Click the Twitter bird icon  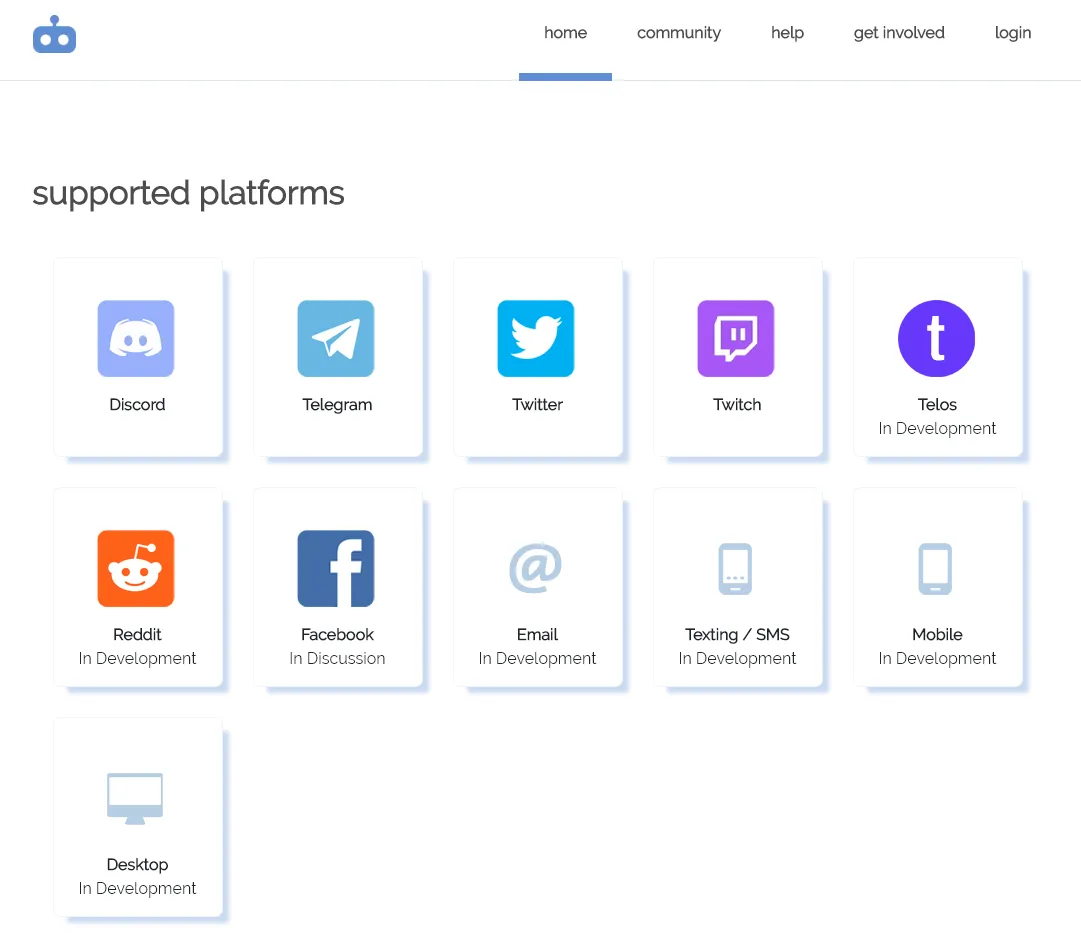536,338
